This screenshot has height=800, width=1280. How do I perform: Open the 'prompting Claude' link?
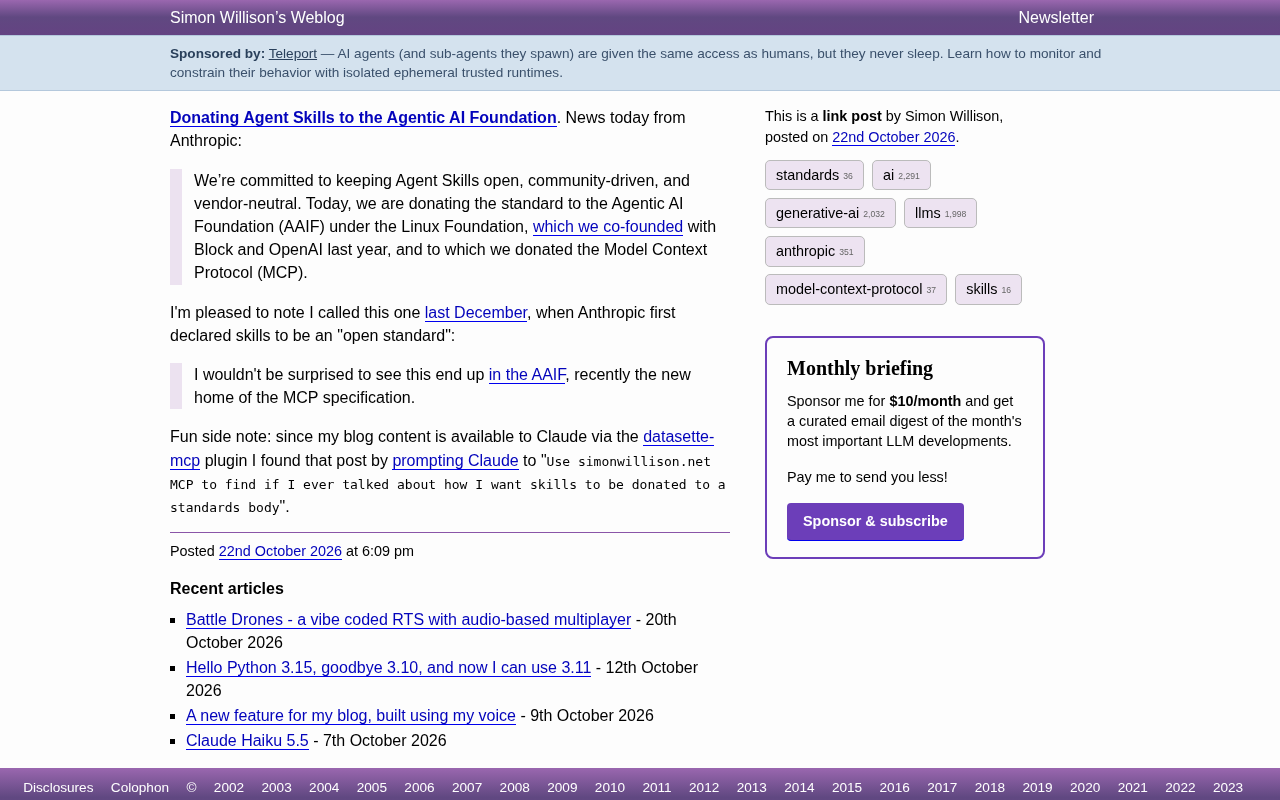(455, 461)
